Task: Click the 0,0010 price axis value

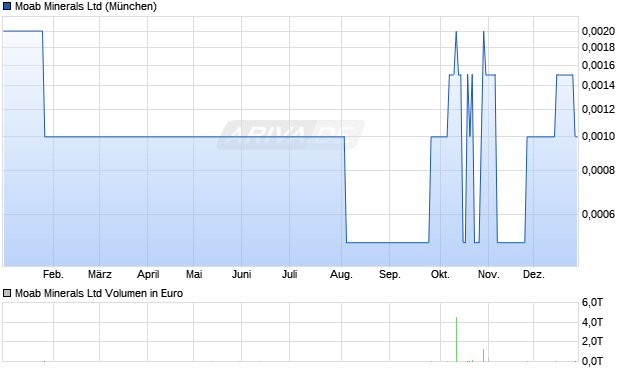Action: [x=598, y=136]
